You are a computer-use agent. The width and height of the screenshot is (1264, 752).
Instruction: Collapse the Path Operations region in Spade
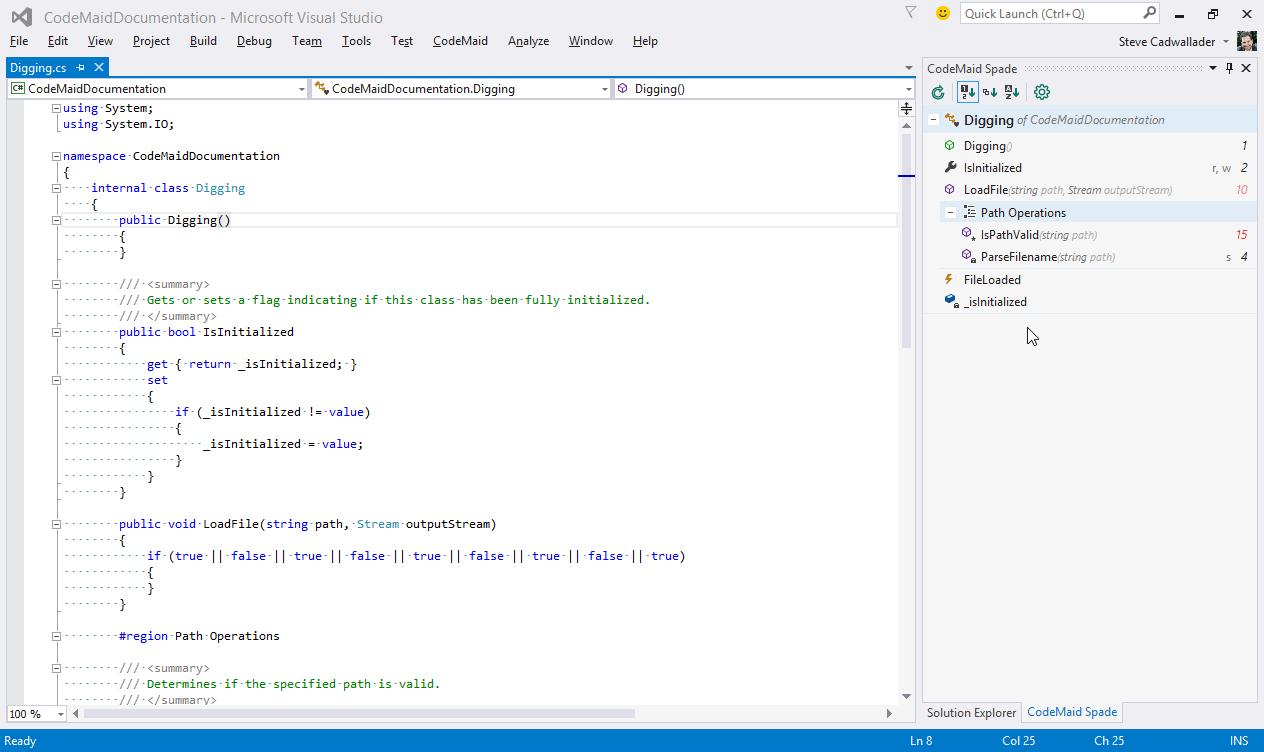(948, 212)
